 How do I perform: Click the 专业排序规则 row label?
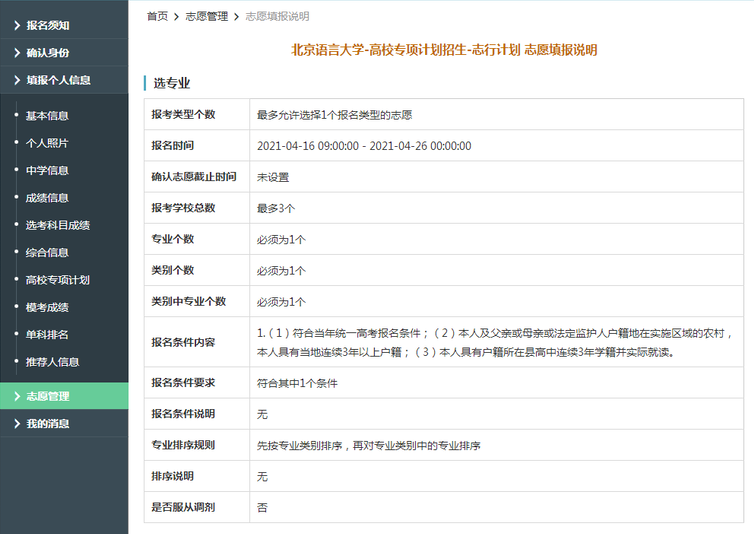point(183,446)
